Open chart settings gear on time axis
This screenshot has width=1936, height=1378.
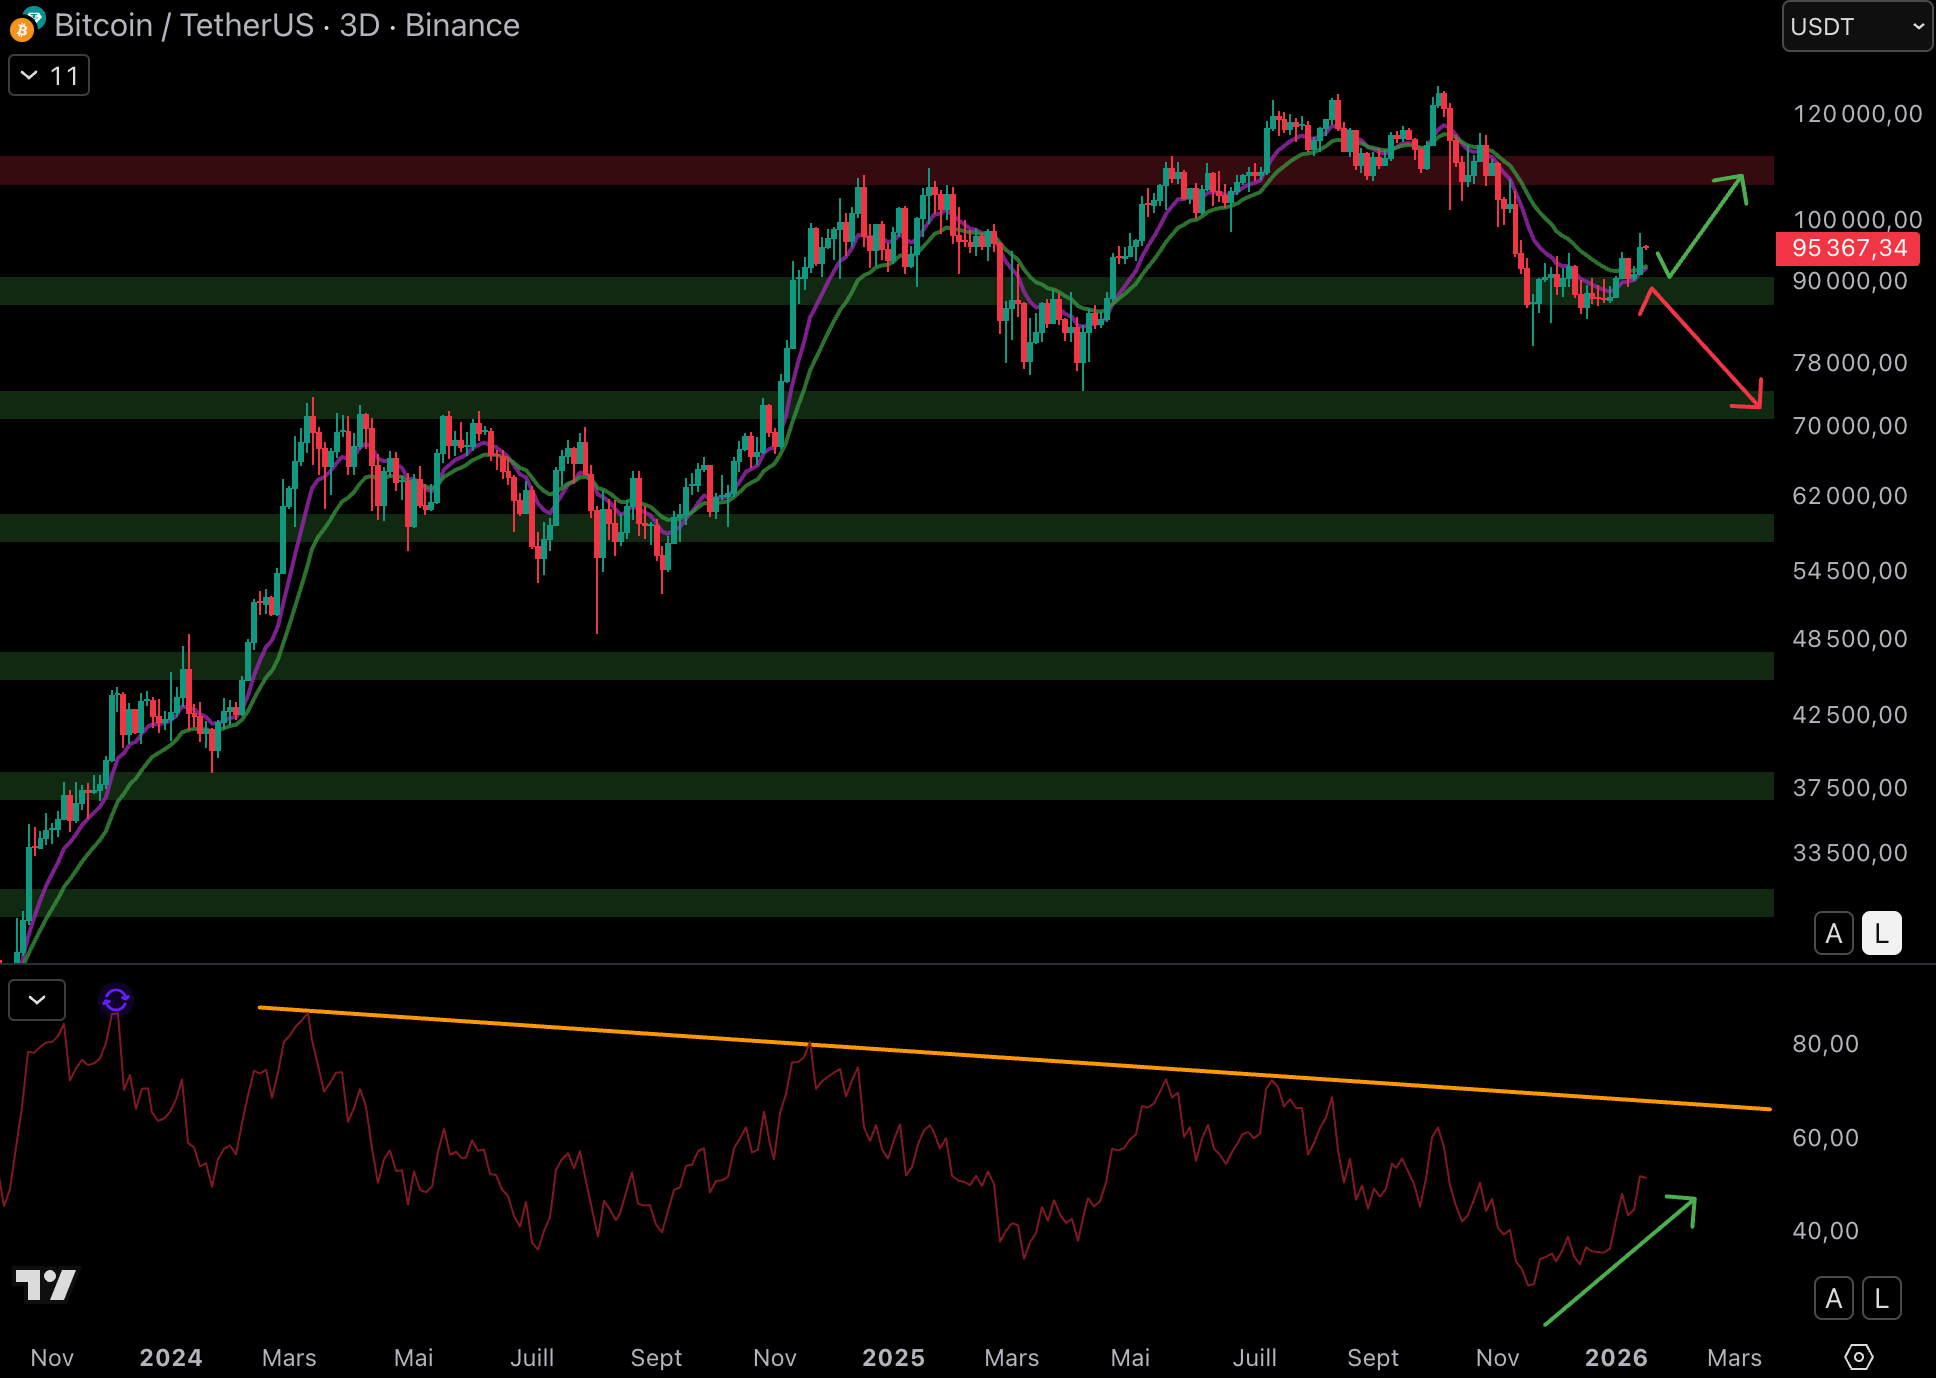pos(1858,1357)
